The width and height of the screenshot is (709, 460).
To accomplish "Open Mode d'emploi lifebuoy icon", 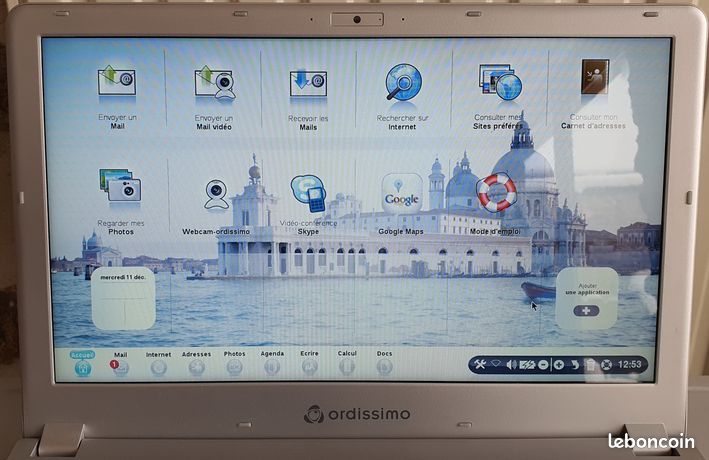I will tap(496, 192).
